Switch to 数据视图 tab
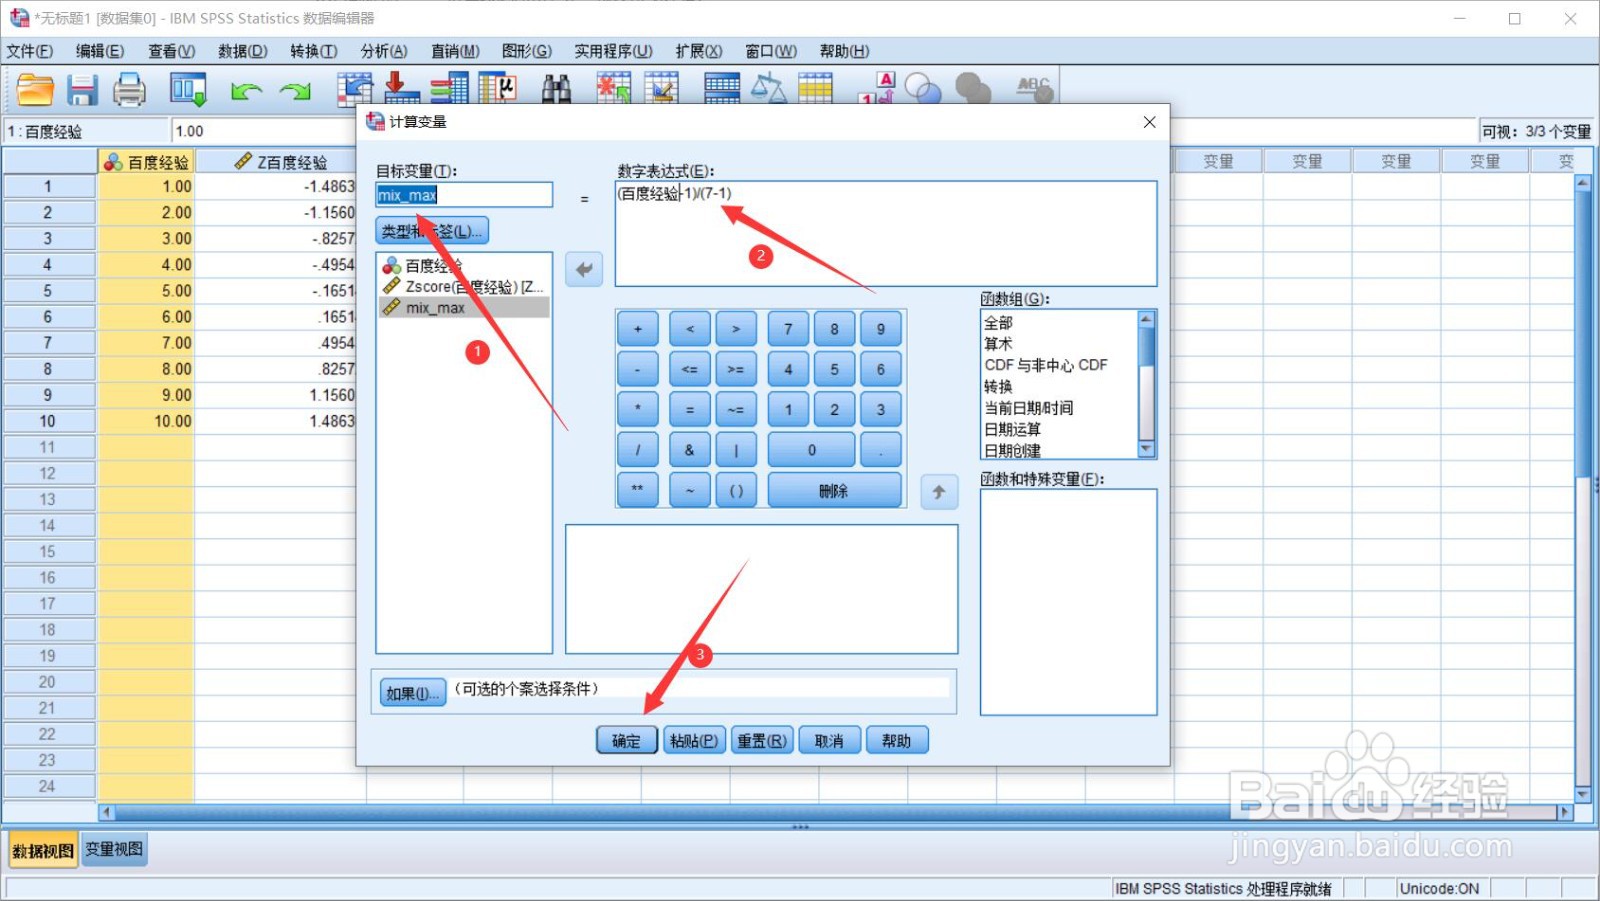The image size is (1600, 901). (x=43, y=851)
